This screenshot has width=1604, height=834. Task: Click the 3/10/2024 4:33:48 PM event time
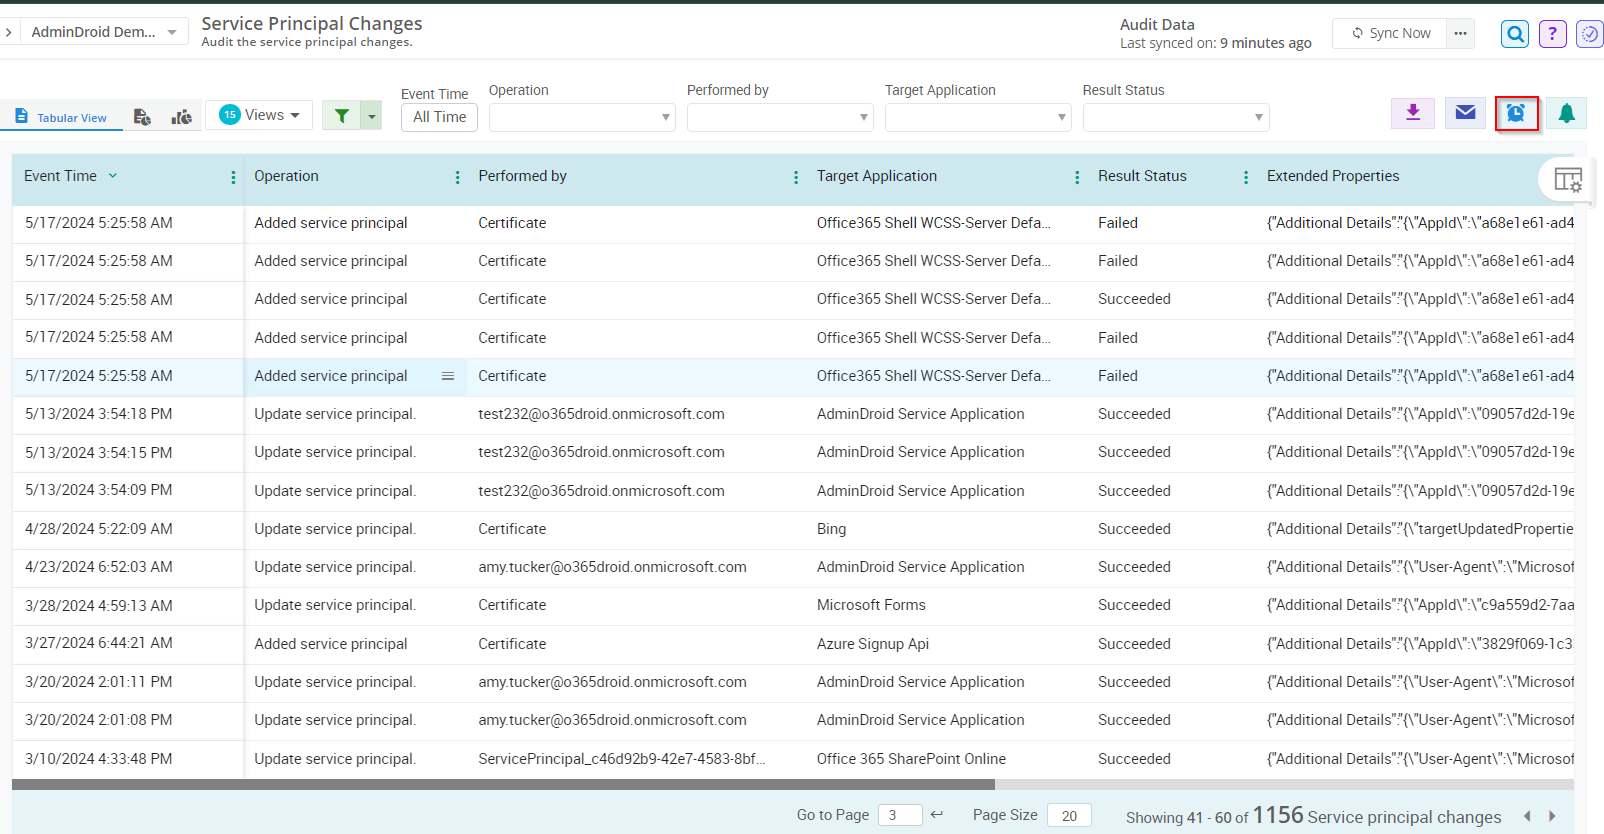tap(99, 759)
